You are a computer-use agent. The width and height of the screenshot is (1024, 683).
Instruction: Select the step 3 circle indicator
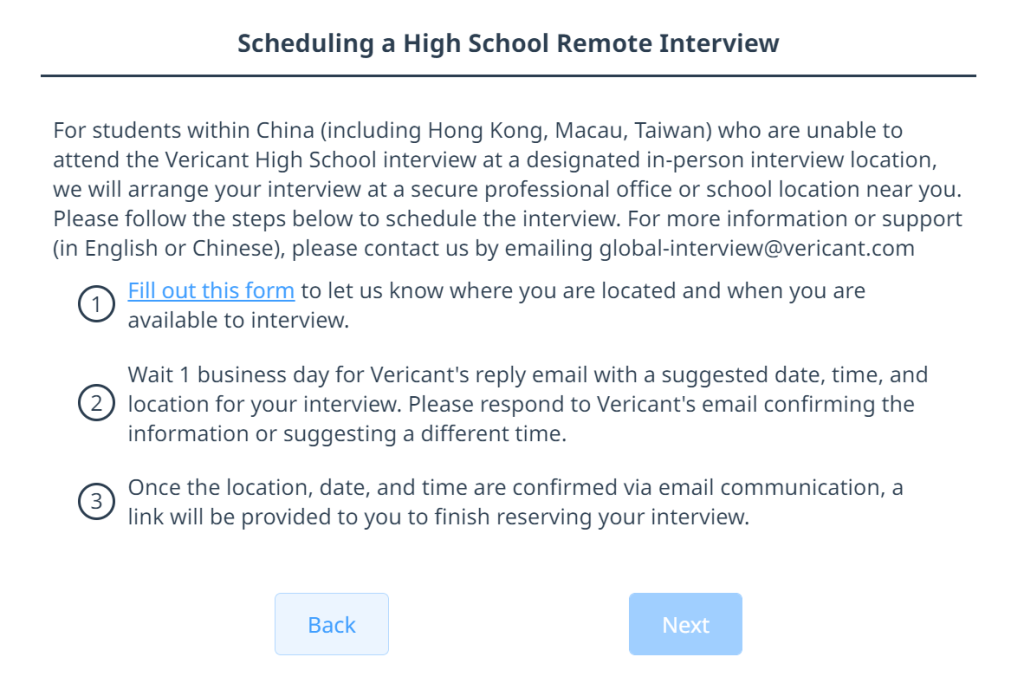click(96, 501)
